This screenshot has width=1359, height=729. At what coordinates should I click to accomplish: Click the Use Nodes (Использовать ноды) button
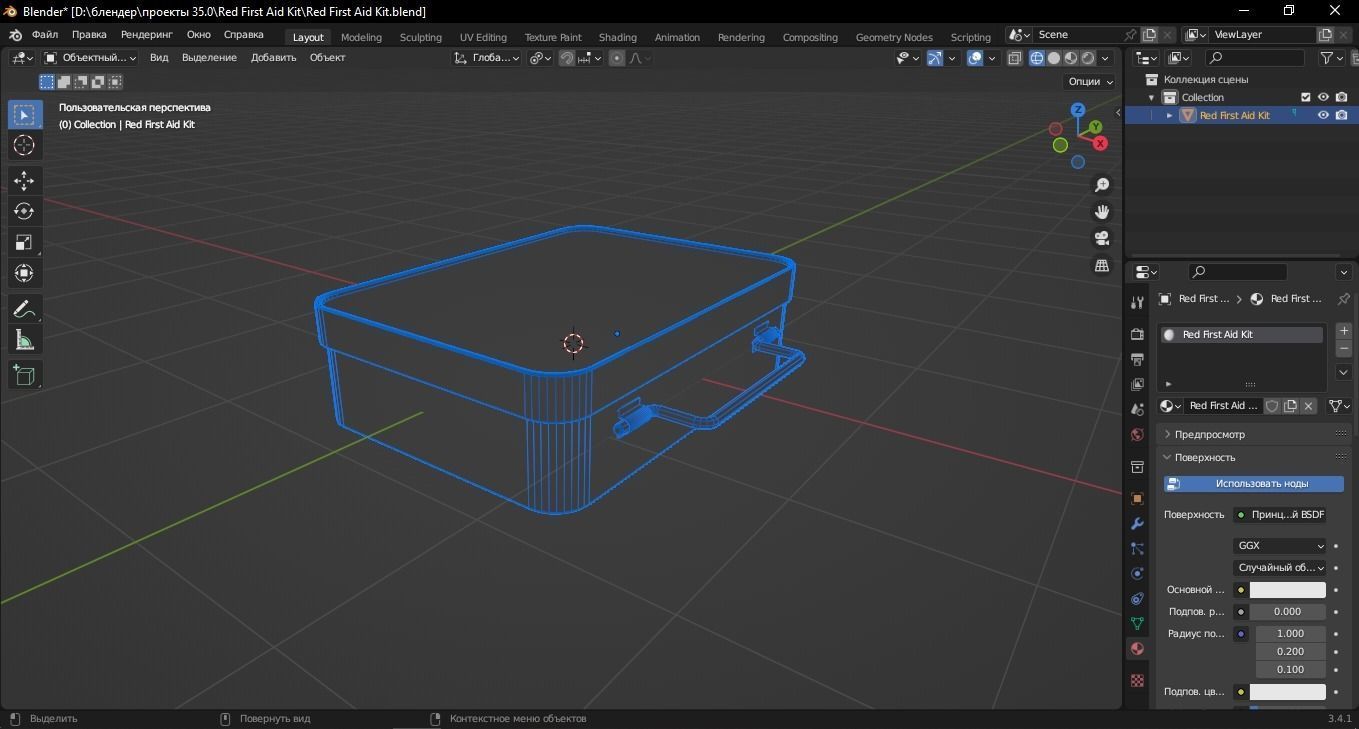1254,484
